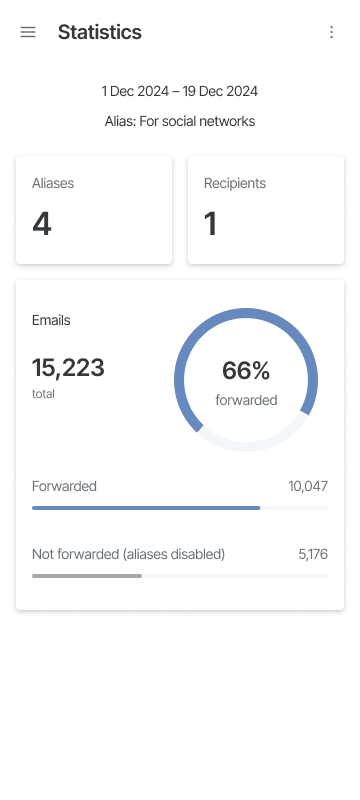Open the Aliases card showing 4
Viewport: 360px width, 800px height.
[94, 210]
